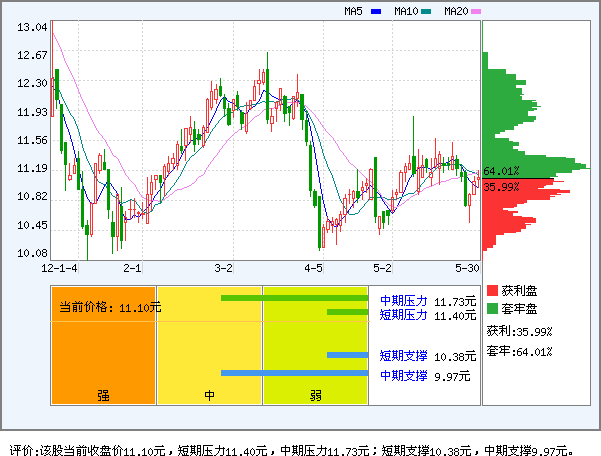Screen dimensions: 601x456
Task: Click the 短期压力 label
Action: click(x=404, y=315)
